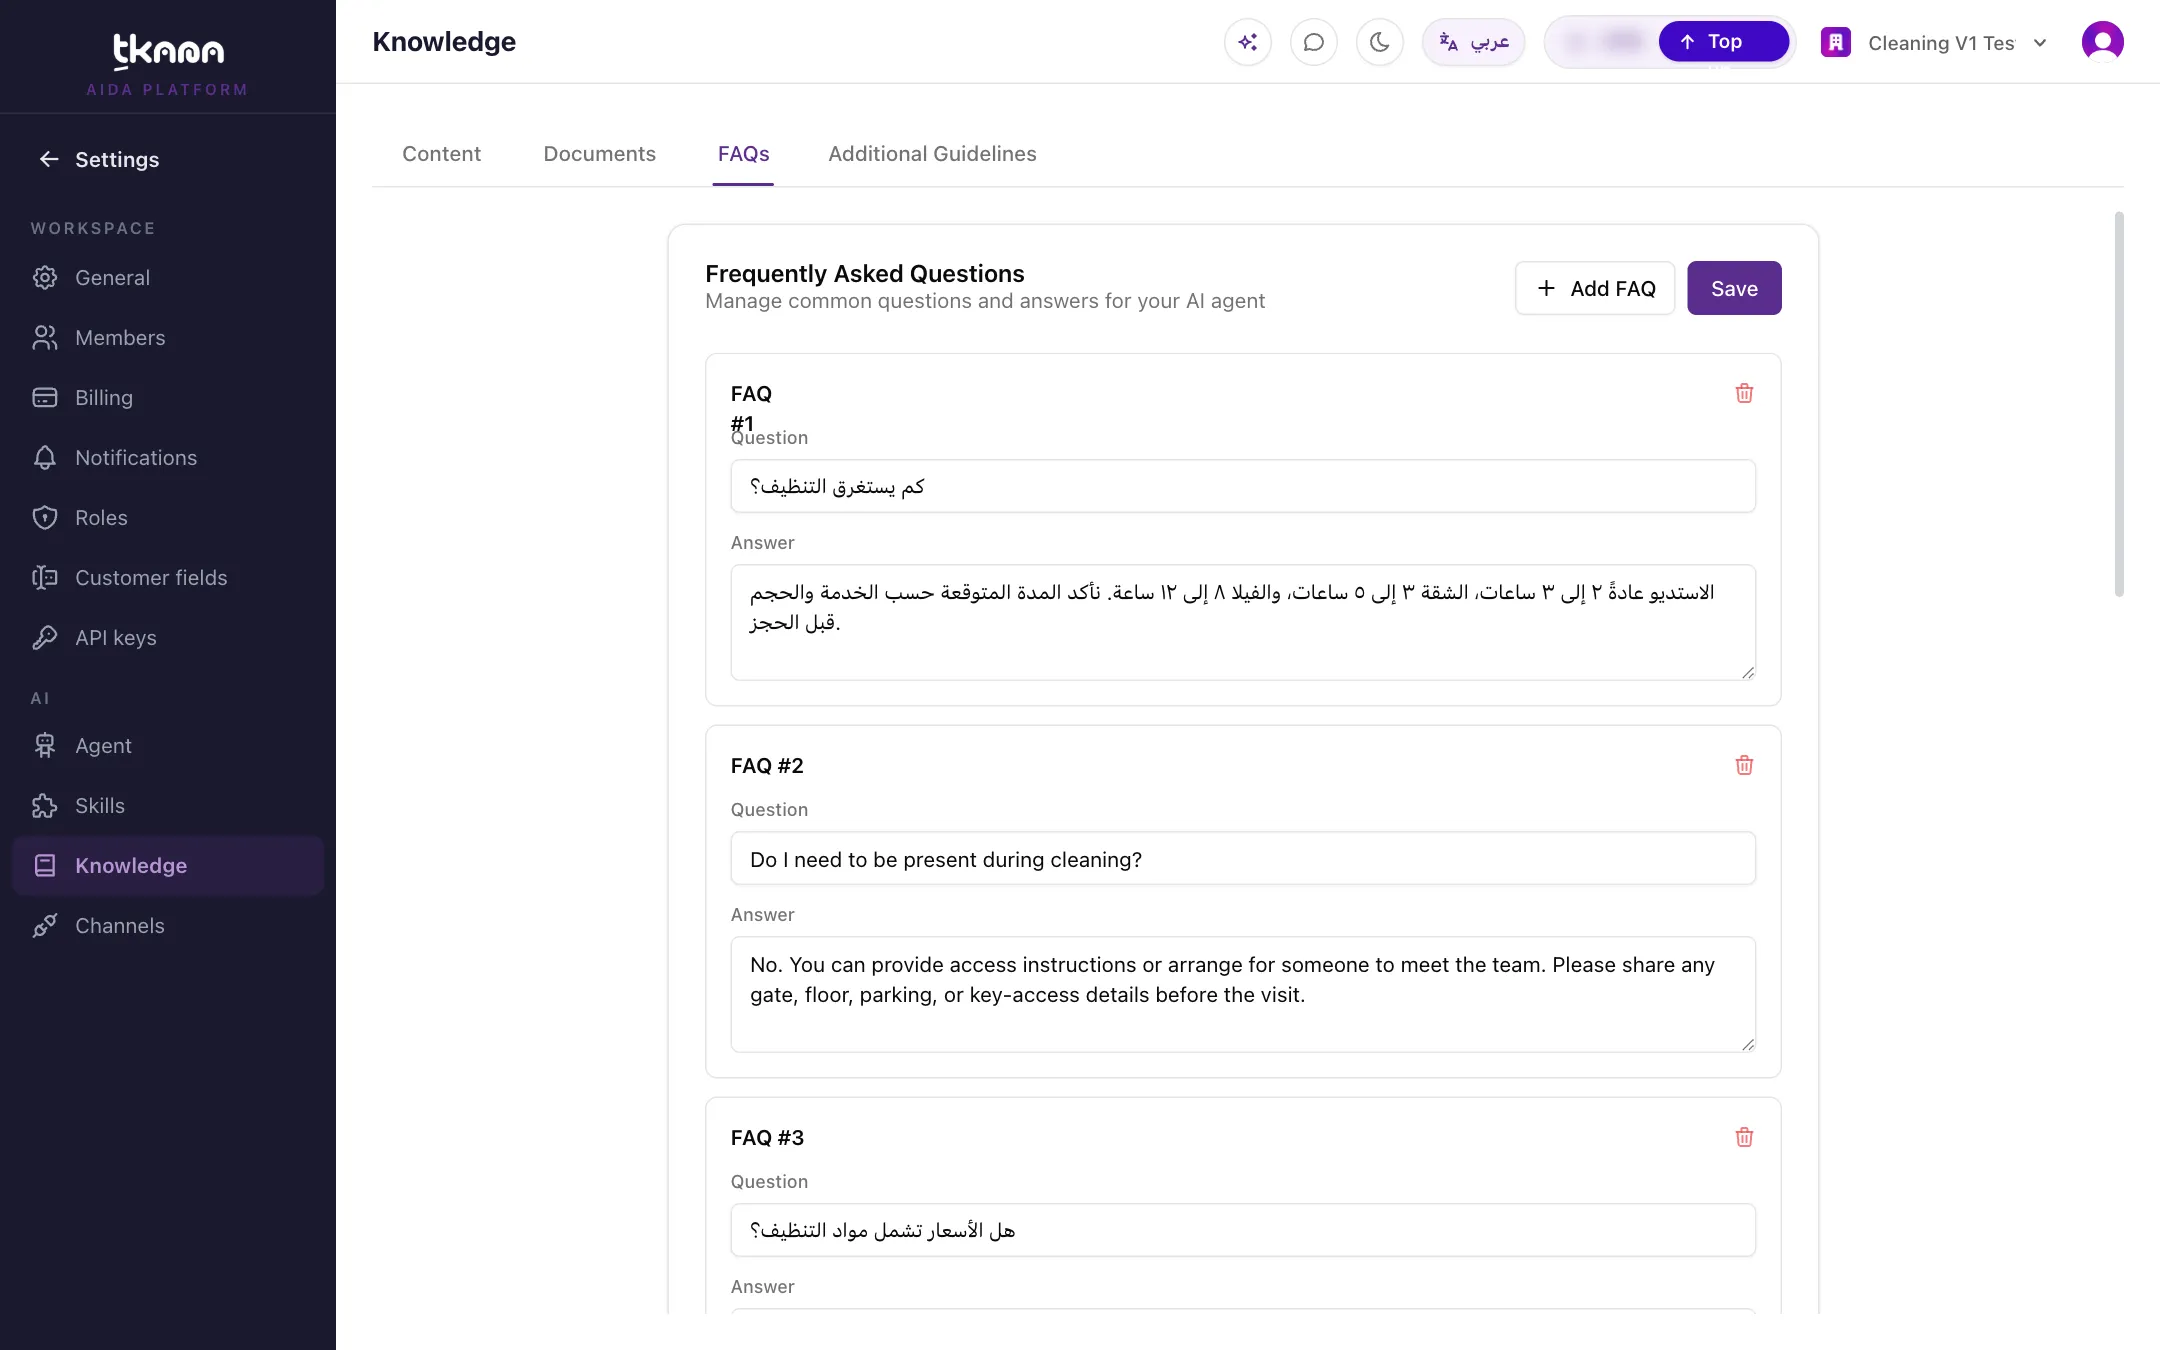Open the chat bubble icon

tap(1313, 42)
